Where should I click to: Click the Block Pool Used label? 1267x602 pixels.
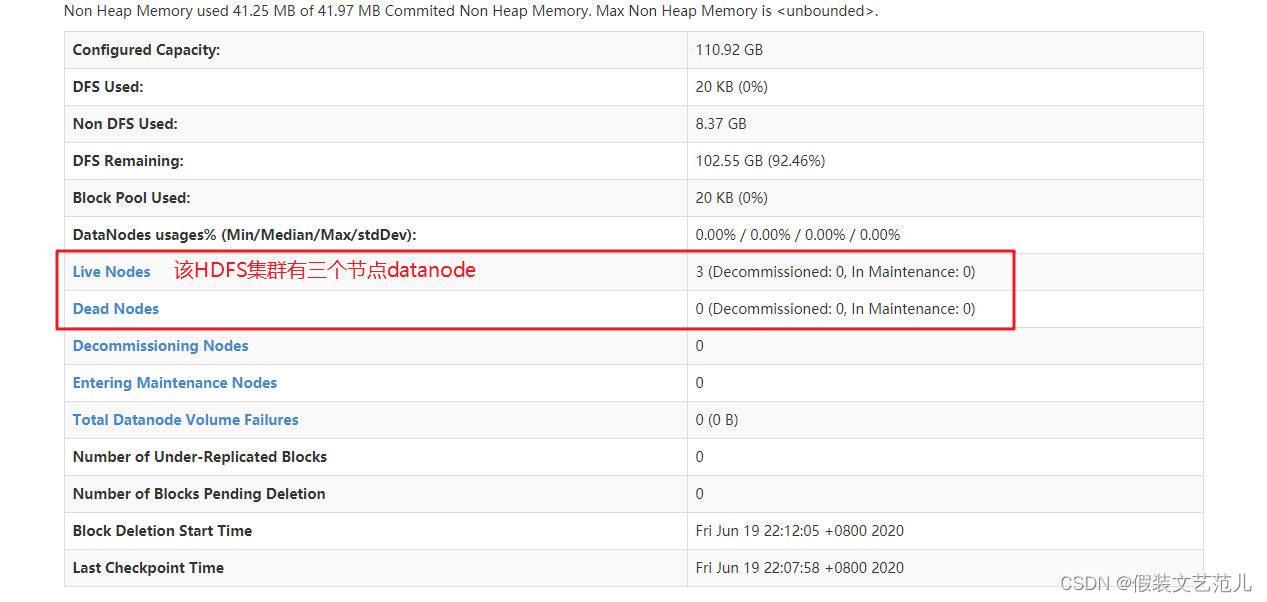[131, 198]
